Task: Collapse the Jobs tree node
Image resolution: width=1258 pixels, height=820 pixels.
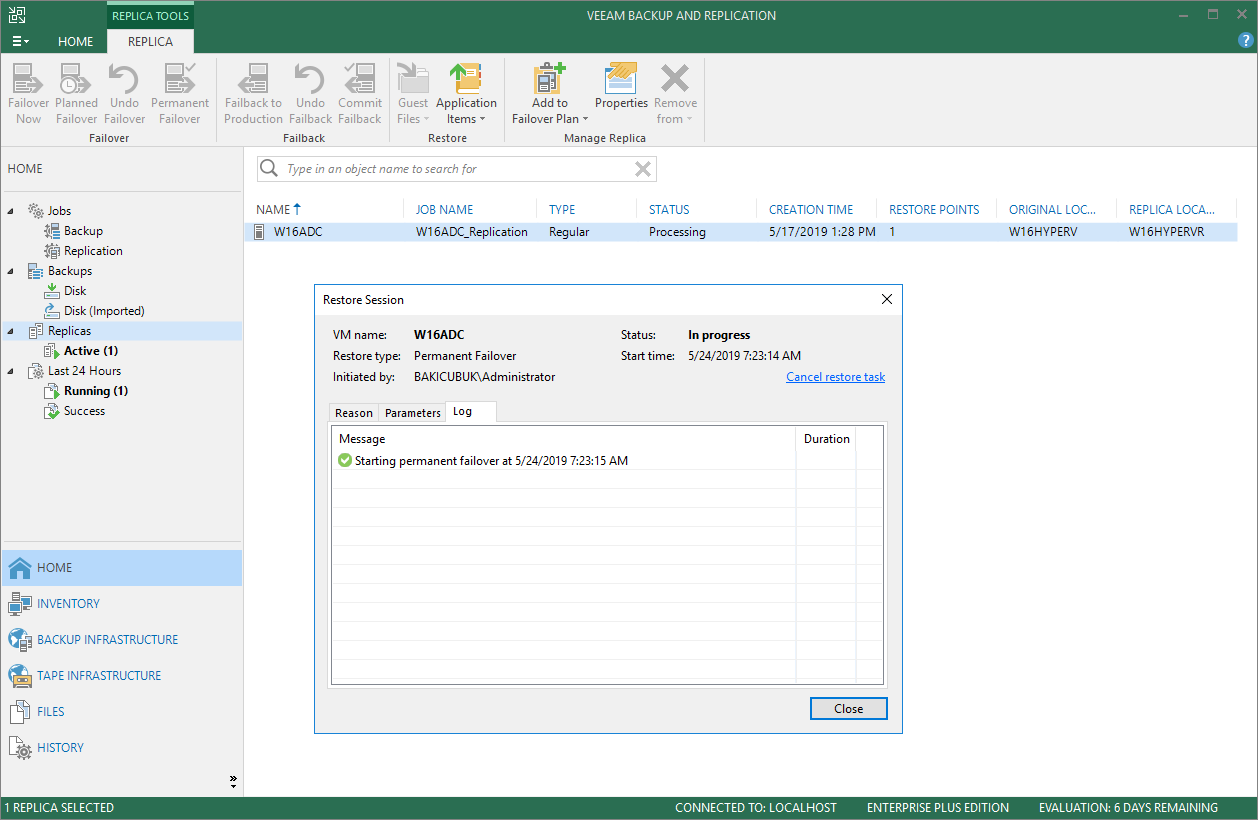Action: coord(11,211)
